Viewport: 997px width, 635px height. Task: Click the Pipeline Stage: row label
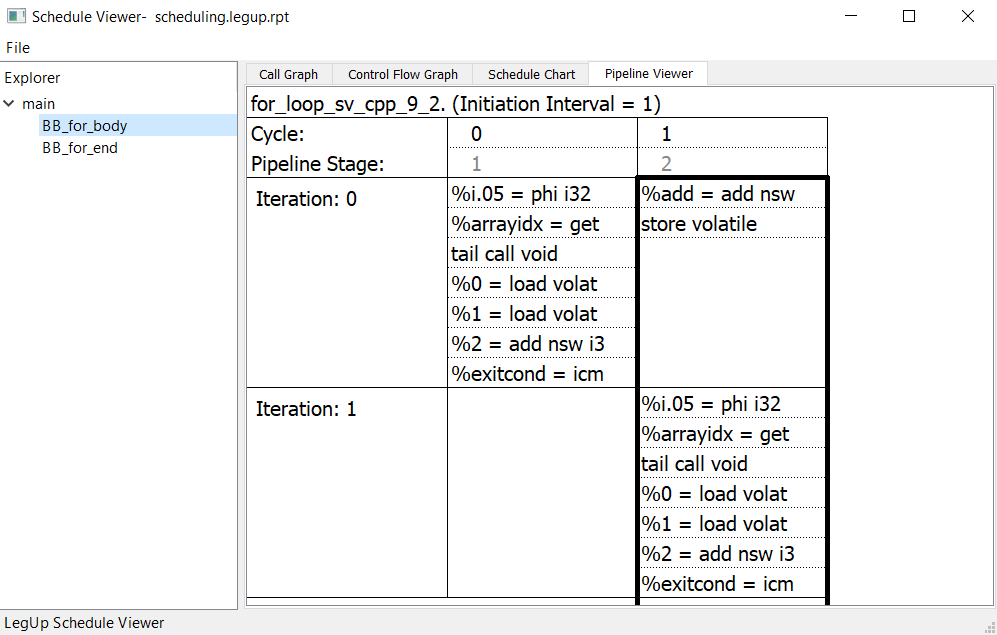point(318,164)
